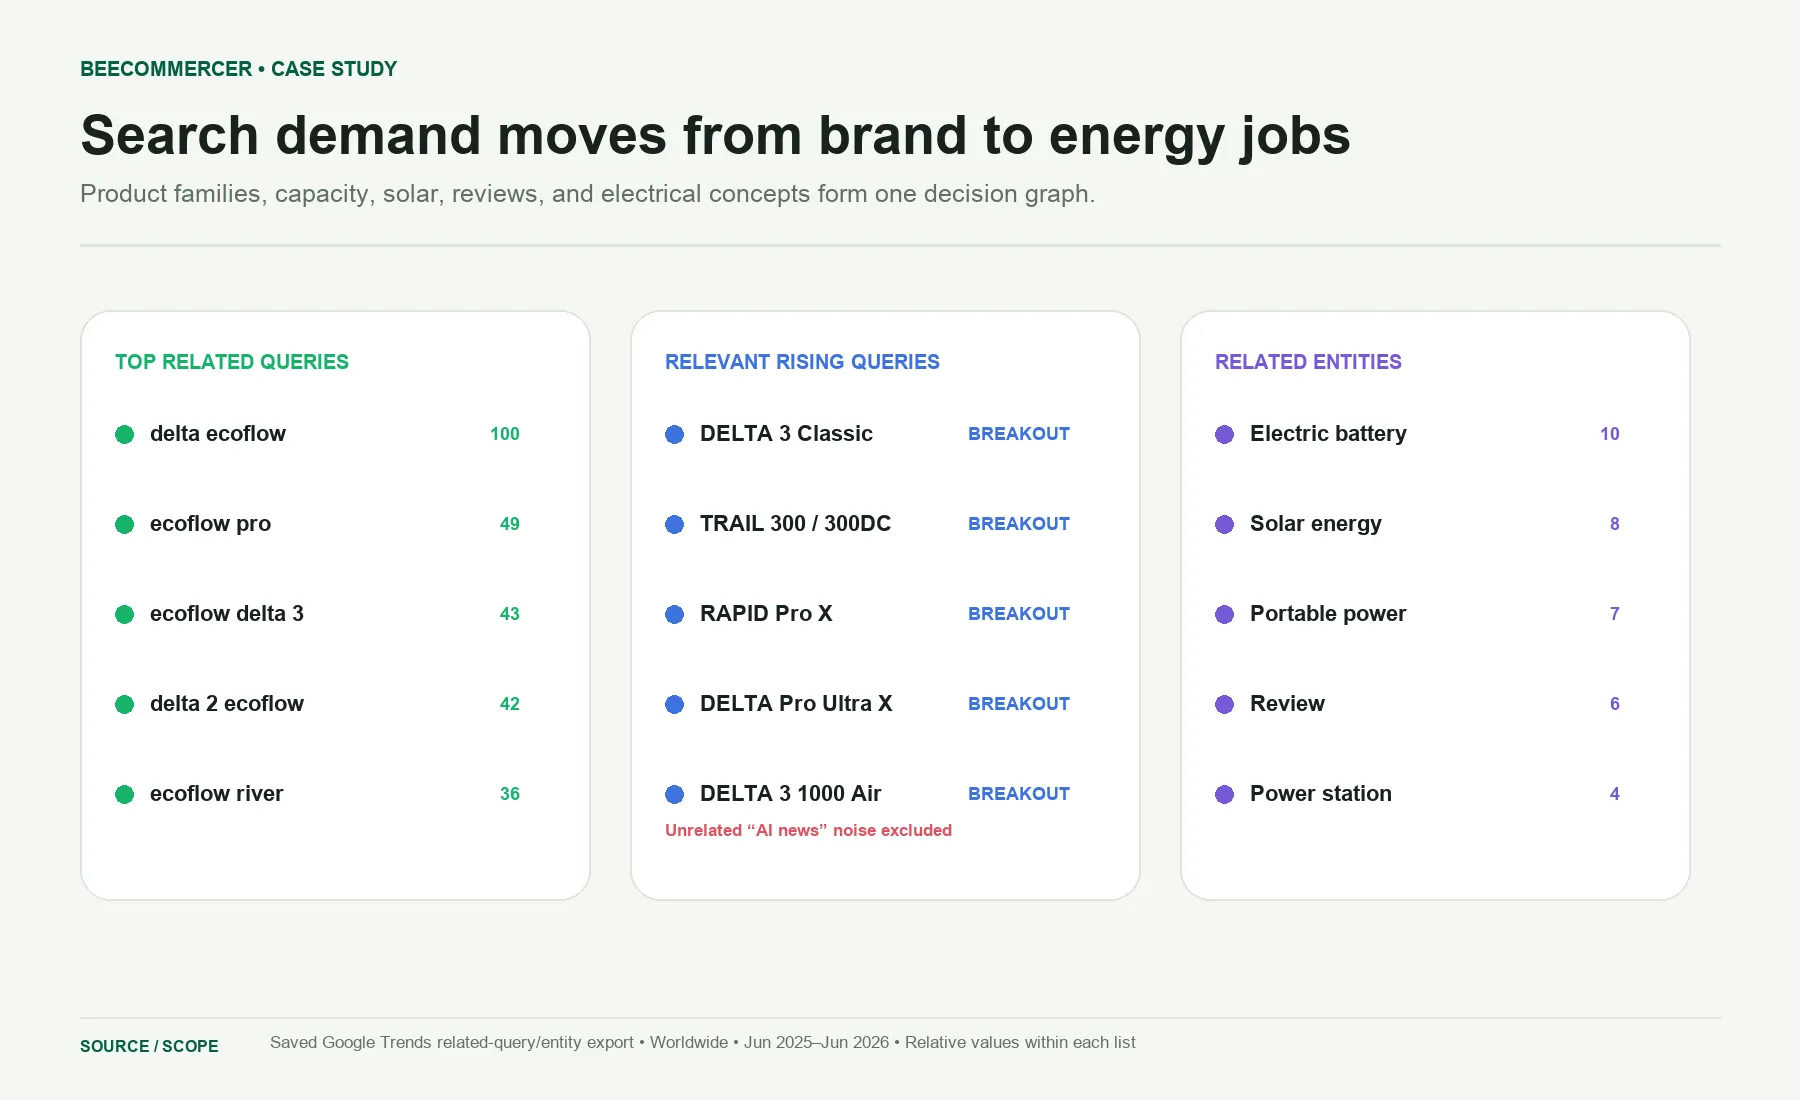The image size is (1800, 1100).
Task: Click the "RELATED ENTITIES" card heading
Action: click(x=1308, y=362)
